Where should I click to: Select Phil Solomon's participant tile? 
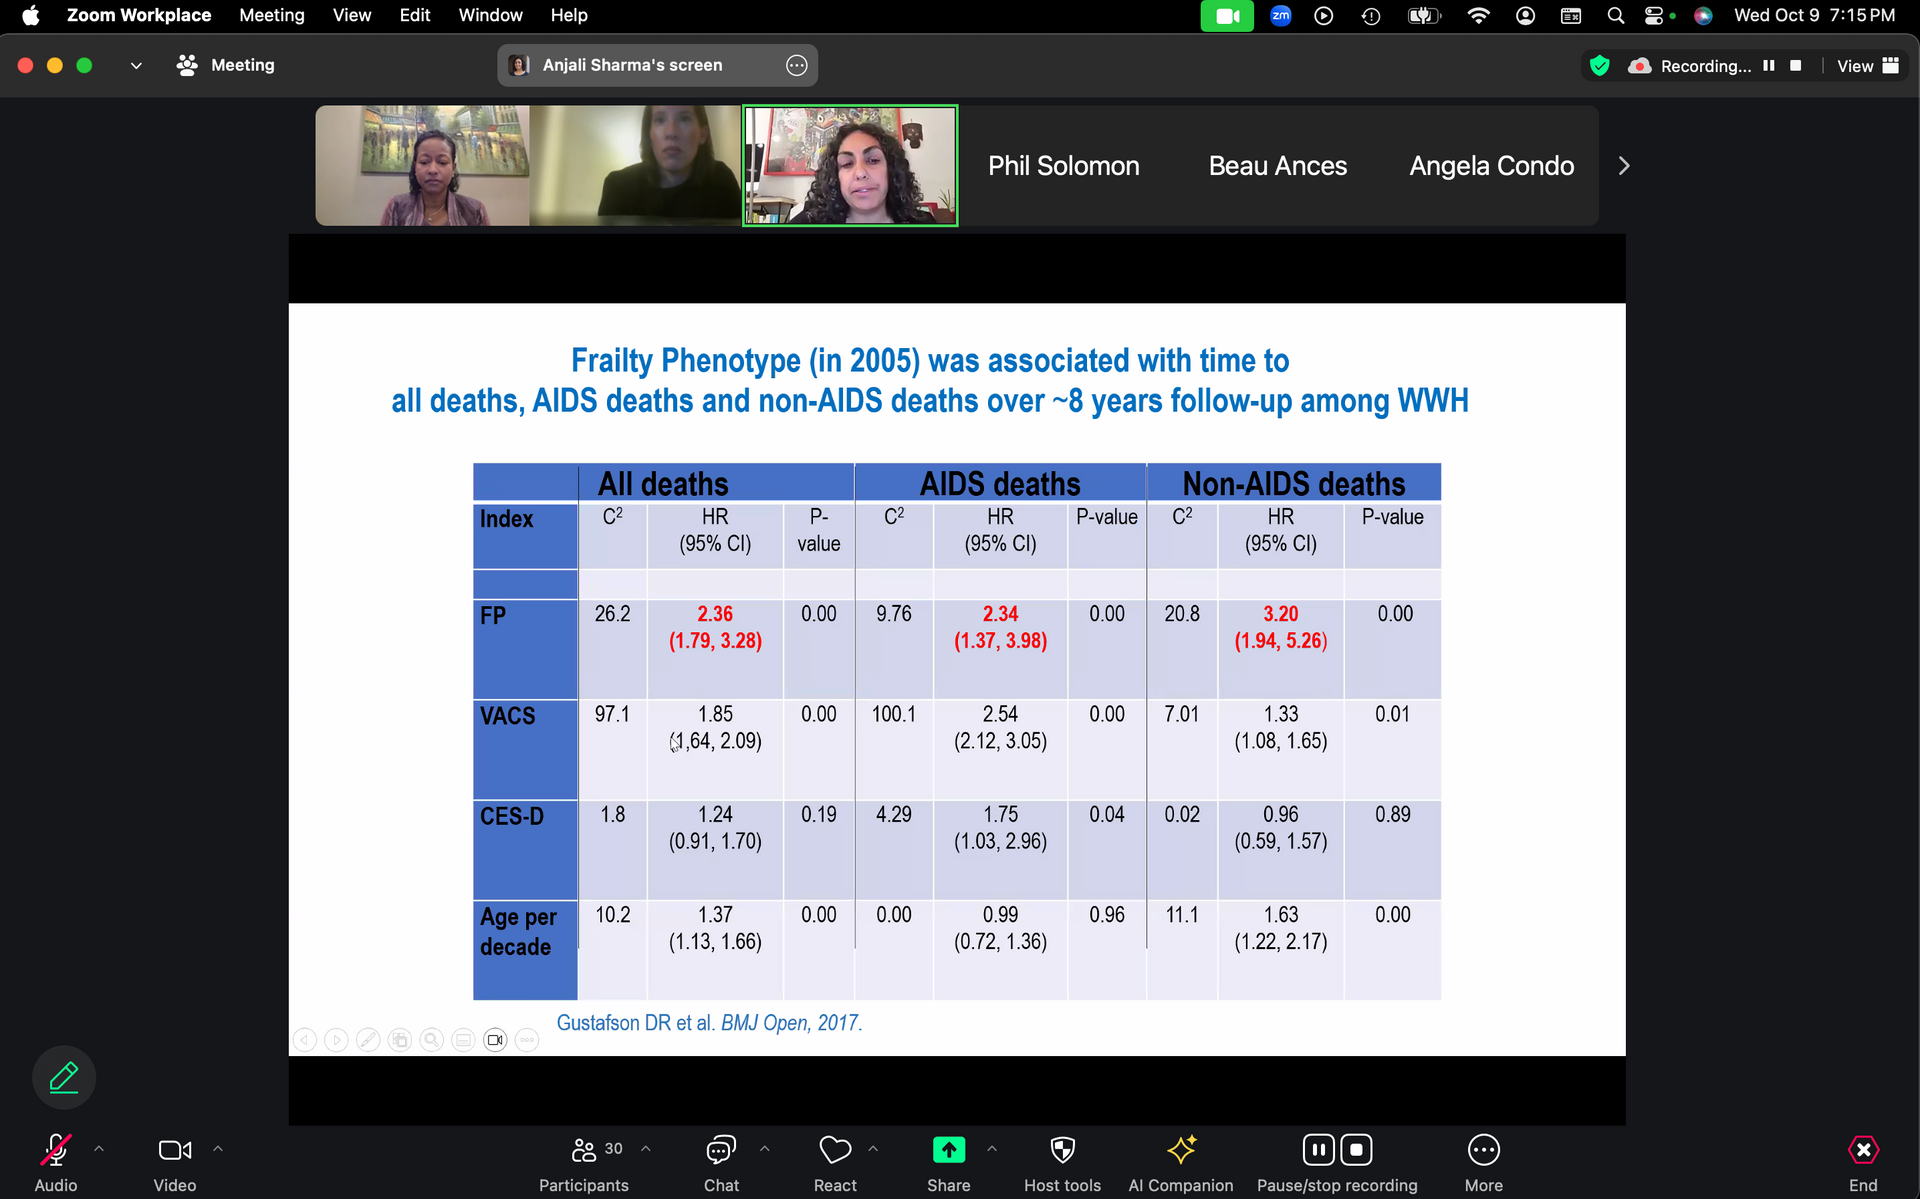1063,166
